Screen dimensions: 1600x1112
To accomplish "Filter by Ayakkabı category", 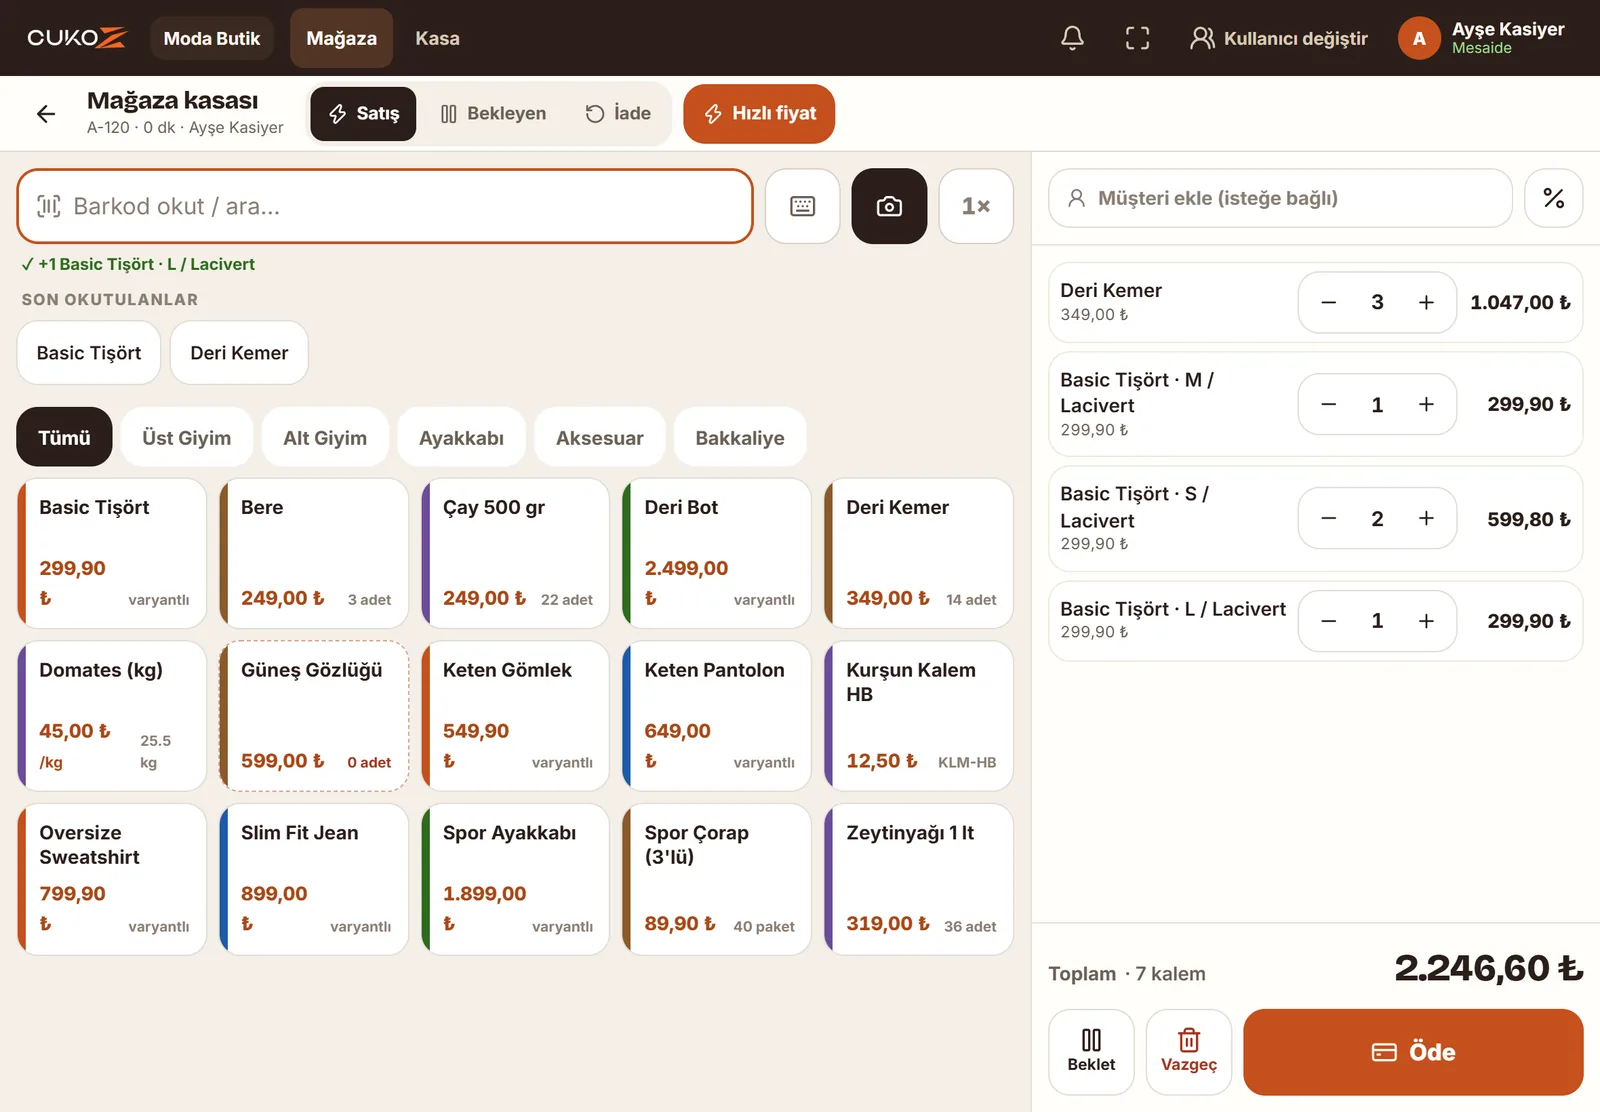I will click(x=461, y=437).
